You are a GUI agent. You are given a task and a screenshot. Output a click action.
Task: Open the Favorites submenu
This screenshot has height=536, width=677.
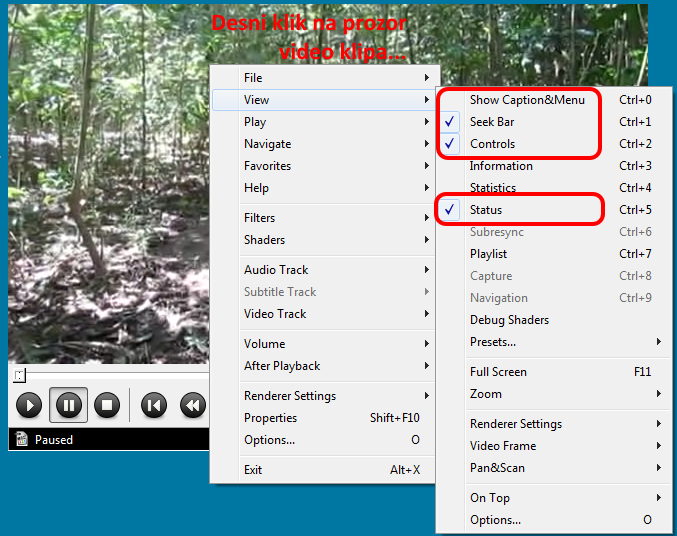click(324, 166)
